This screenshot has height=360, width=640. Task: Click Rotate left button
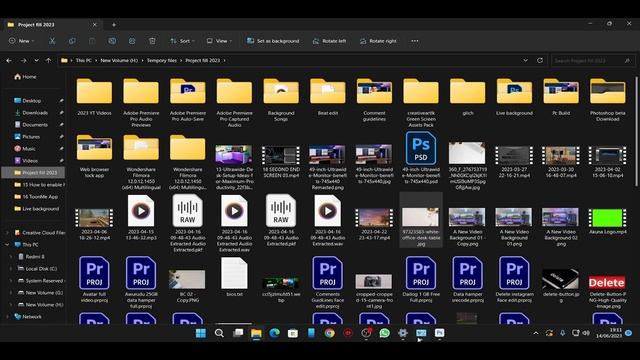point(329,41)
